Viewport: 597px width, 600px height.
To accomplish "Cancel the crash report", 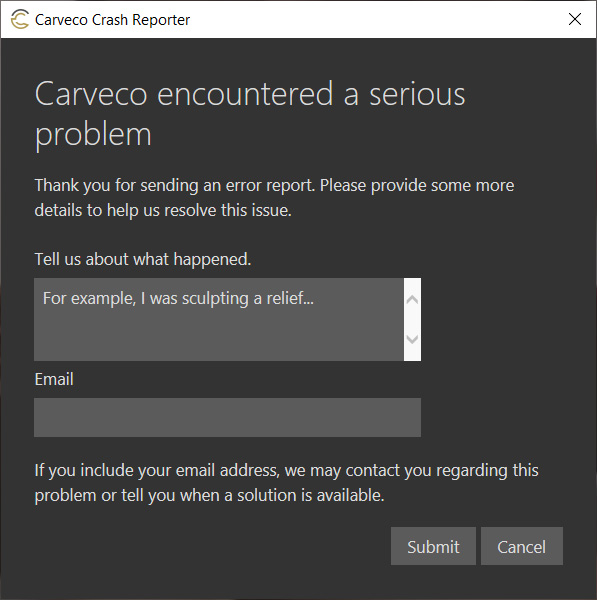I will tap(522, 546).
